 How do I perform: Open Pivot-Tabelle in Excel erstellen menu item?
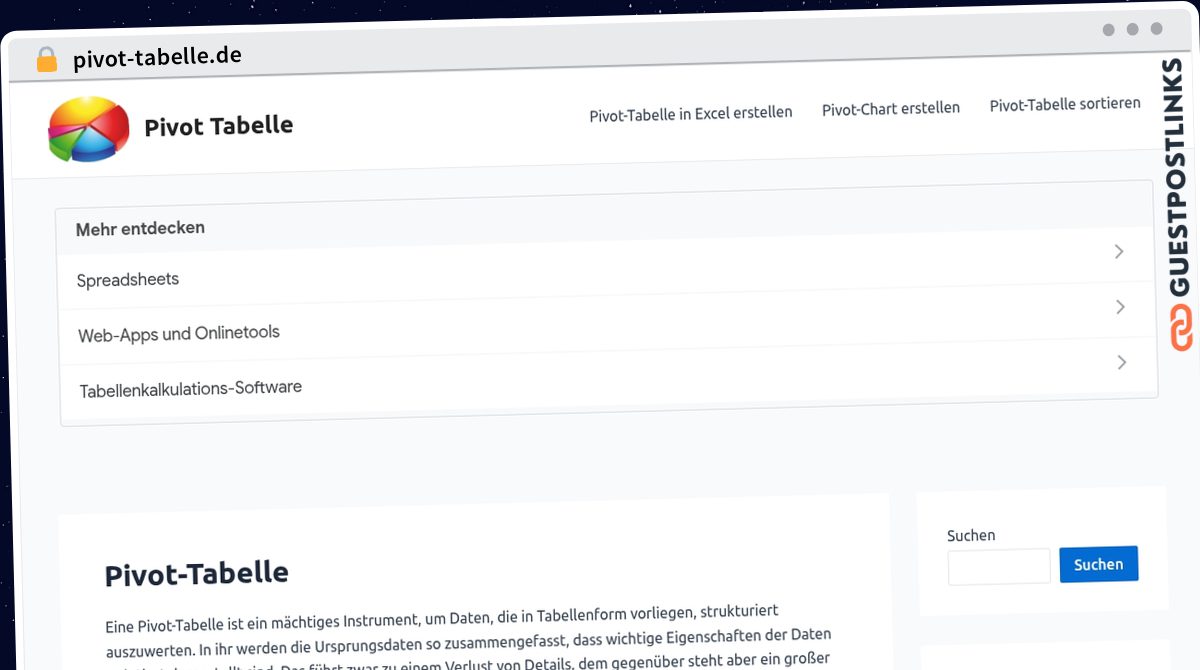coord(691,113)
